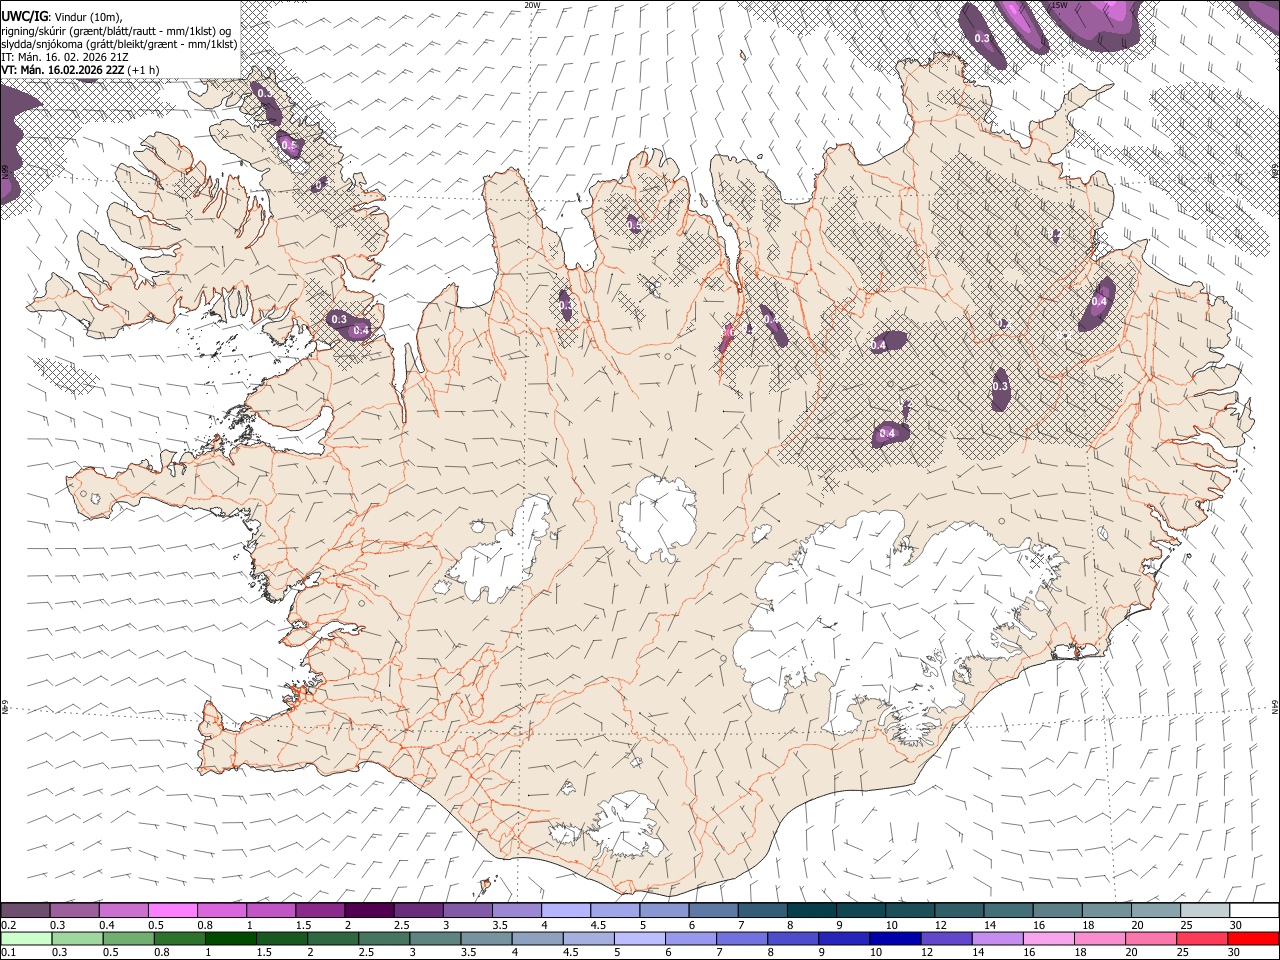Pick the white 30 mm snow swatch

click(x=1254, y=910)
